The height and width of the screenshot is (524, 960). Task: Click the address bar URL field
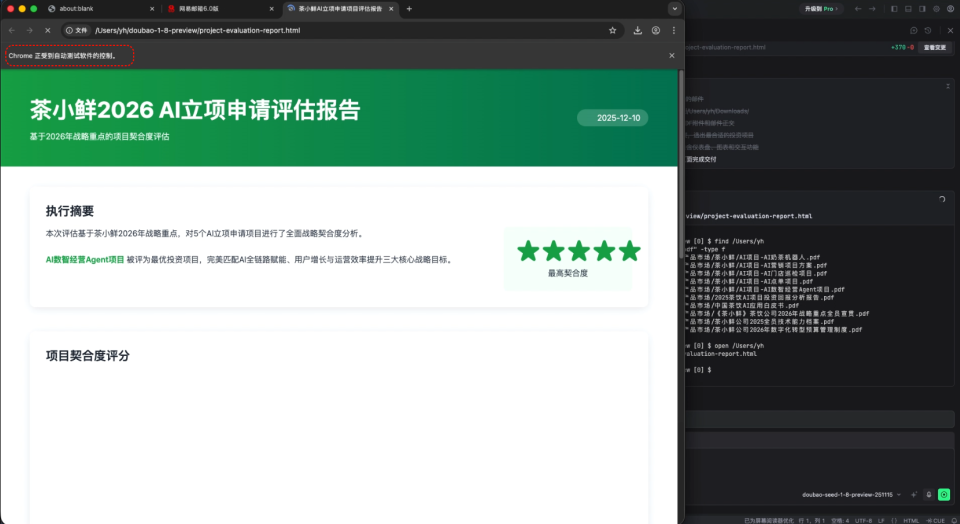(343, 30)
